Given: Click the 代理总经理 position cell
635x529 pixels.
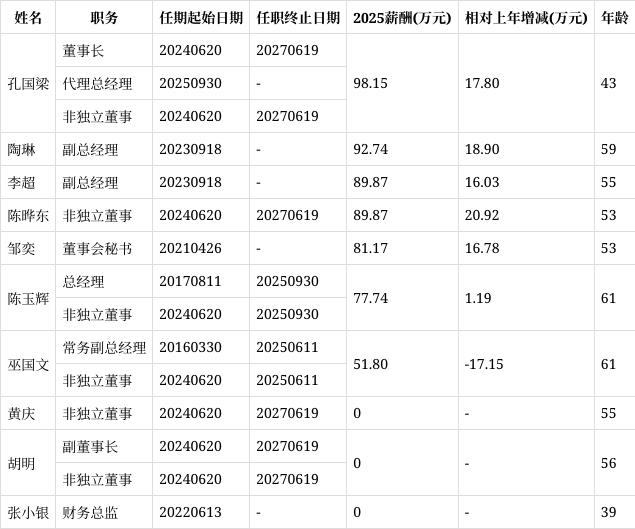Looking at the screenshot, I should coord(104,83).
